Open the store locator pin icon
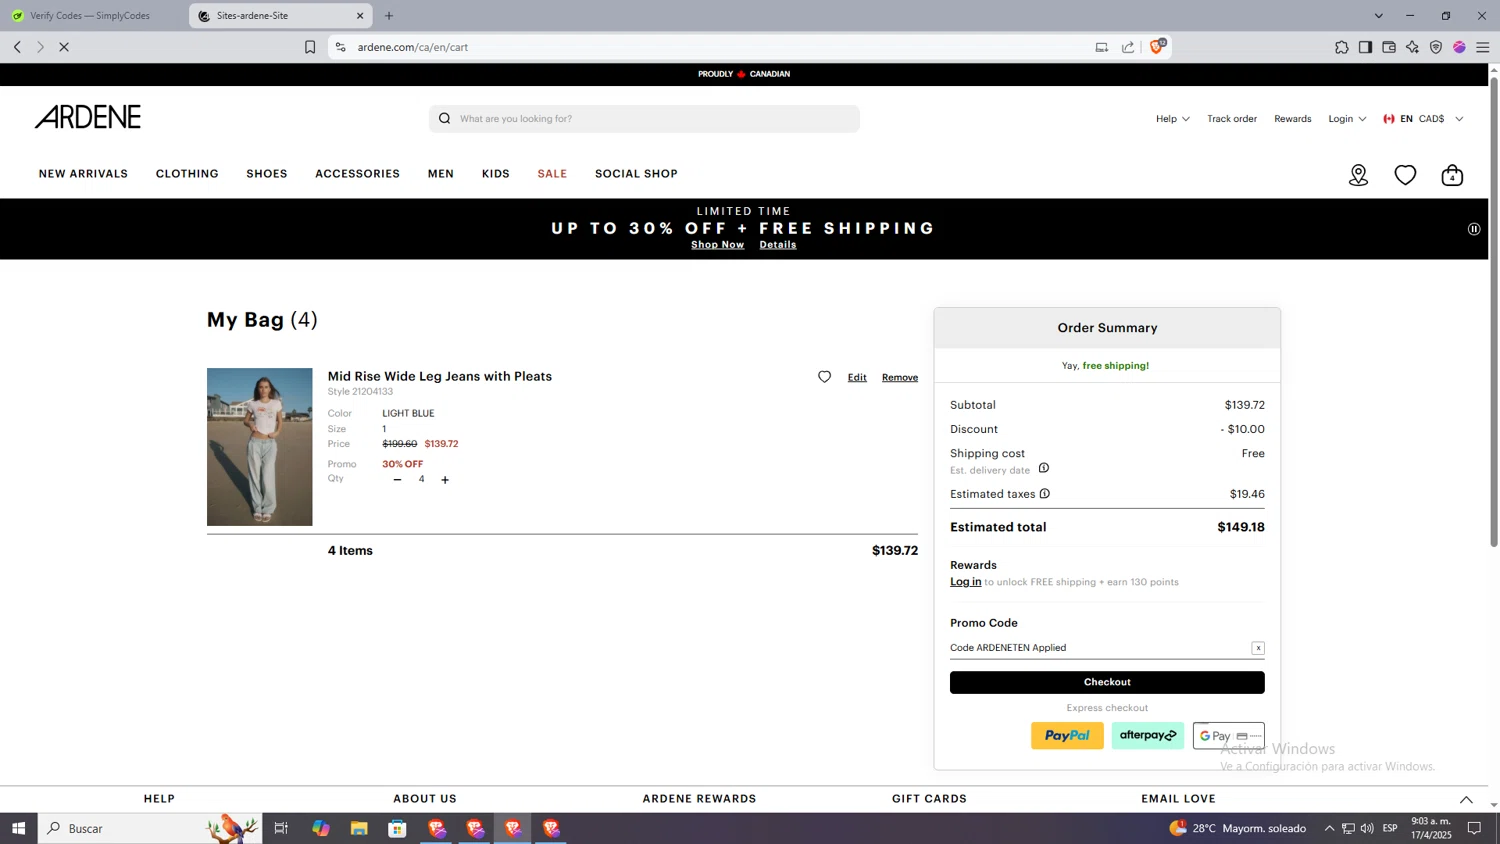This screenshot has width=1500, height=844. click(x=1358, y=175)
